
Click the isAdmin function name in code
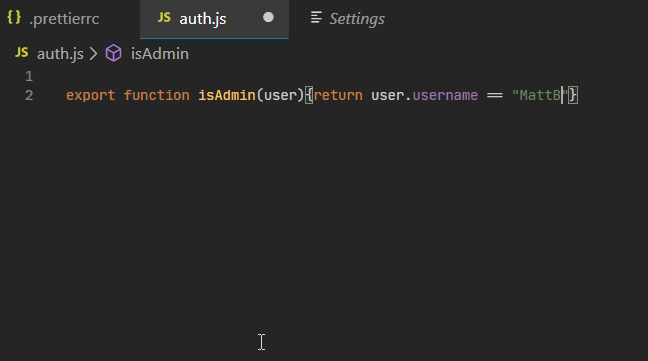coord(227,95)
